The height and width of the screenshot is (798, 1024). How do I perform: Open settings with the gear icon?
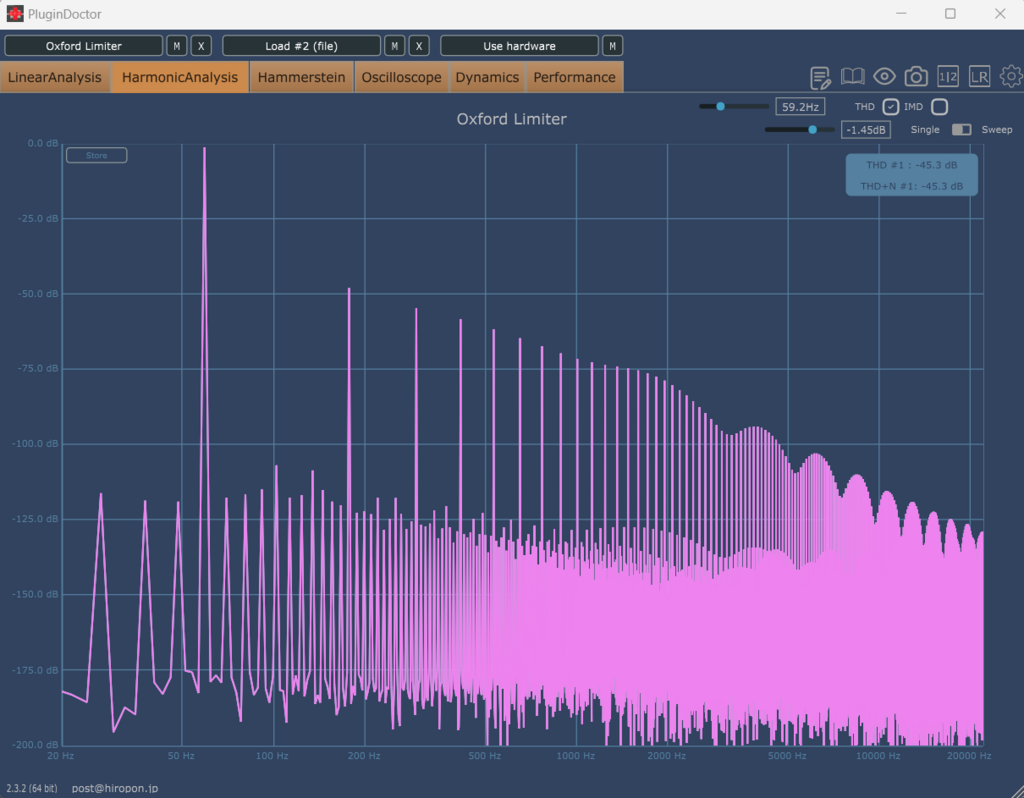1012,76
